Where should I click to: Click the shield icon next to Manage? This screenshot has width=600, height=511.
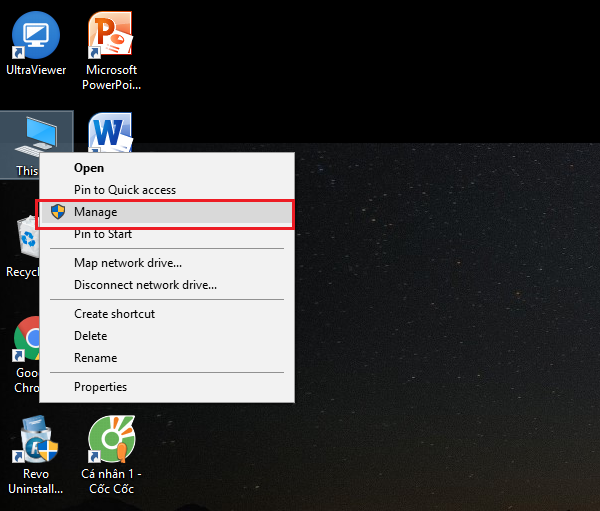pyautogui.click(x=58, y=212)
